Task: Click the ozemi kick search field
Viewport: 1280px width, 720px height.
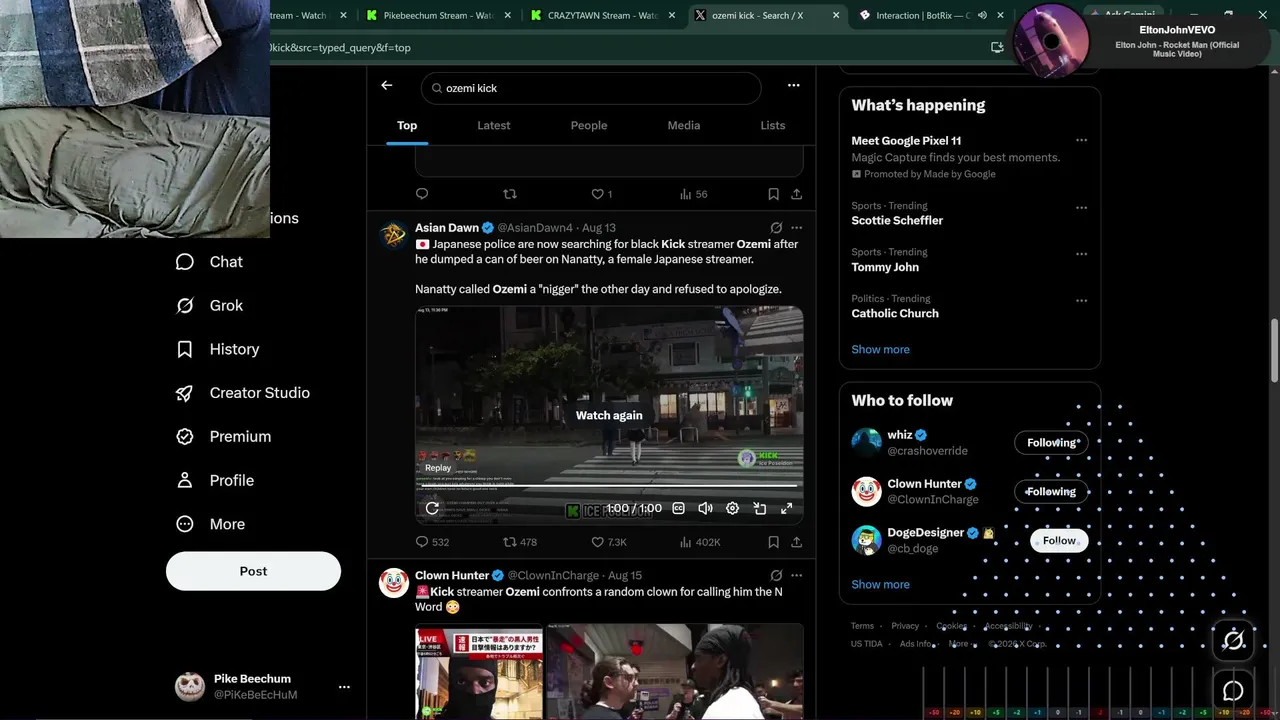Action: 591,88
